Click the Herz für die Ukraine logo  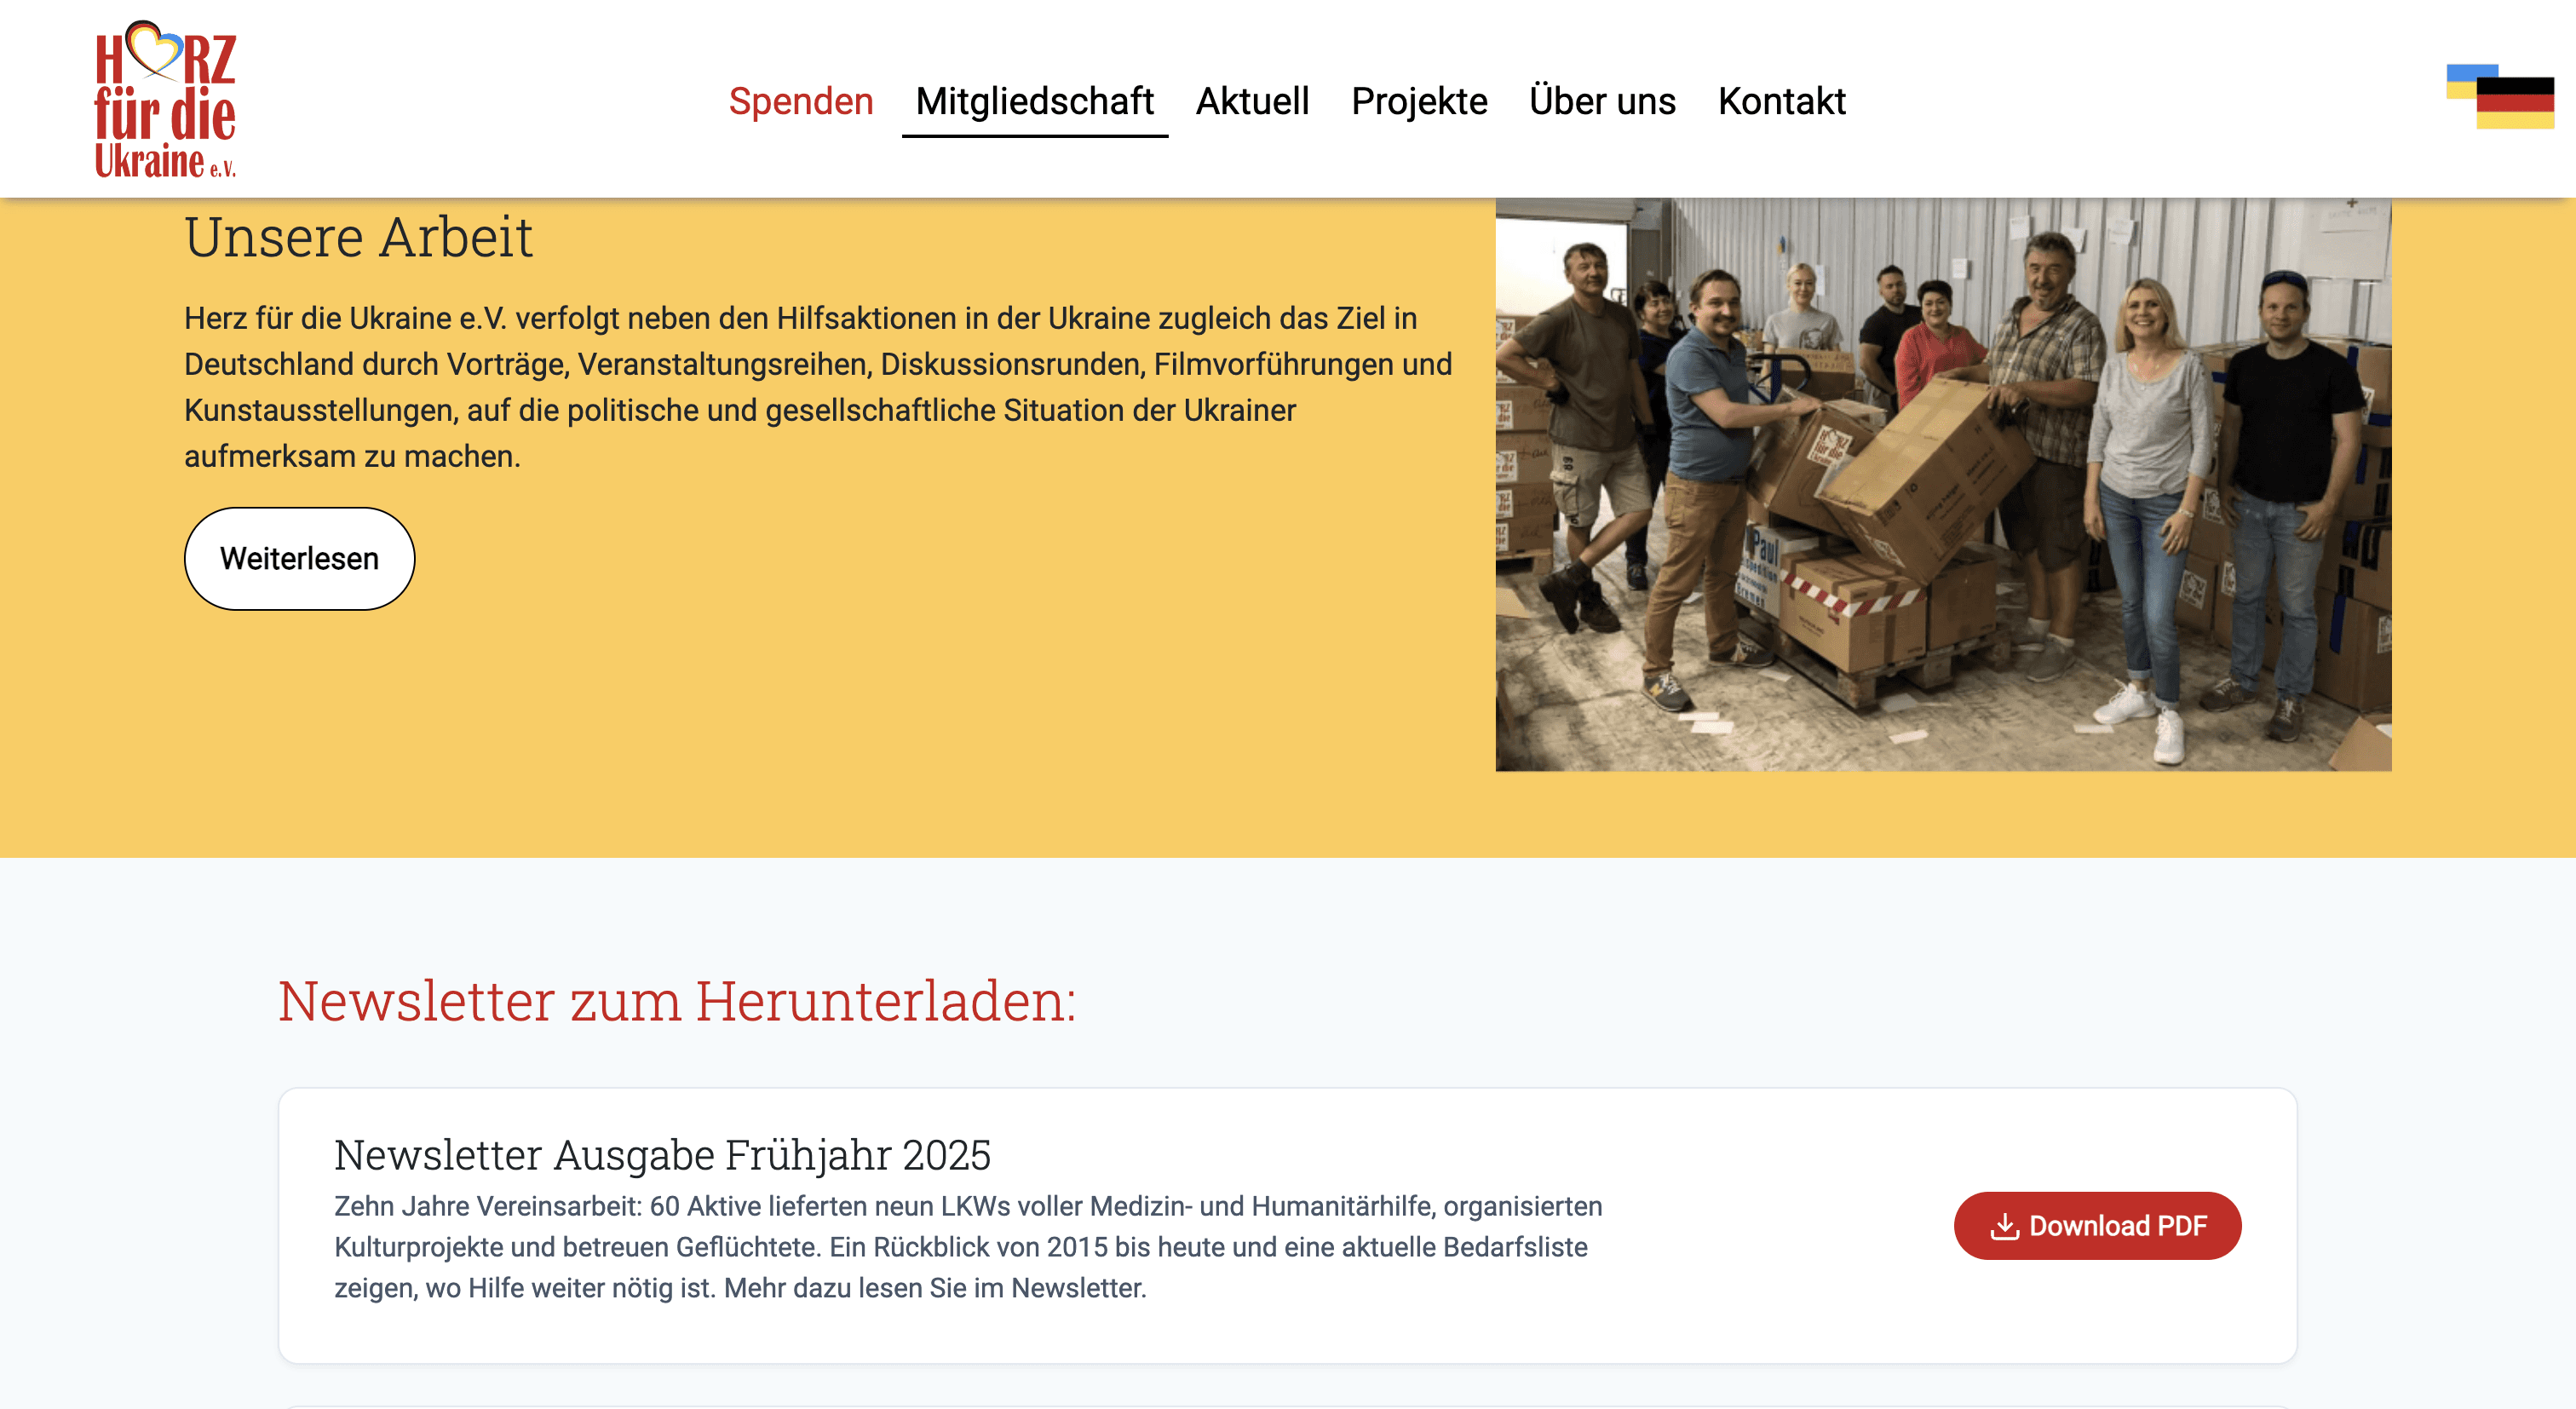pos(165,100)
